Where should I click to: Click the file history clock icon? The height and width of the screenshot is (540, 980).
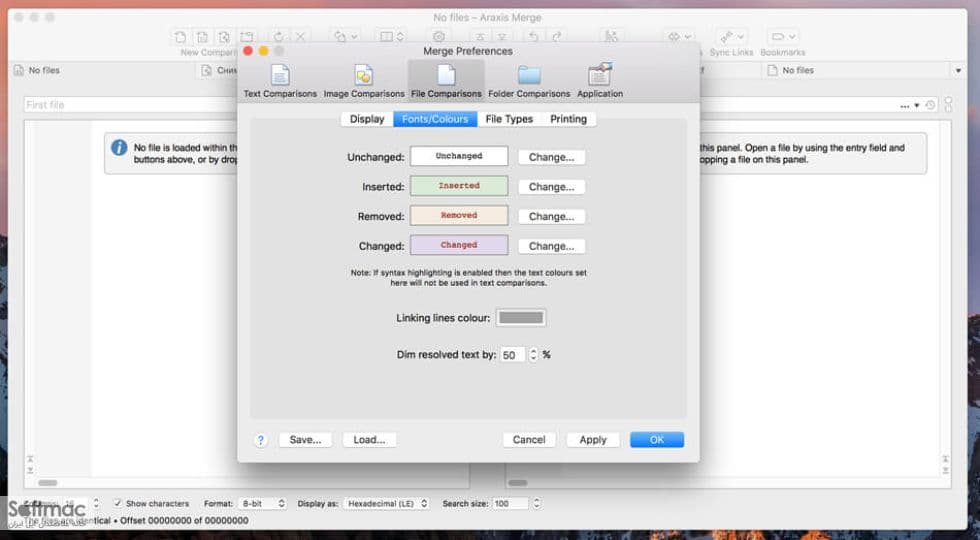coord(930,105)
